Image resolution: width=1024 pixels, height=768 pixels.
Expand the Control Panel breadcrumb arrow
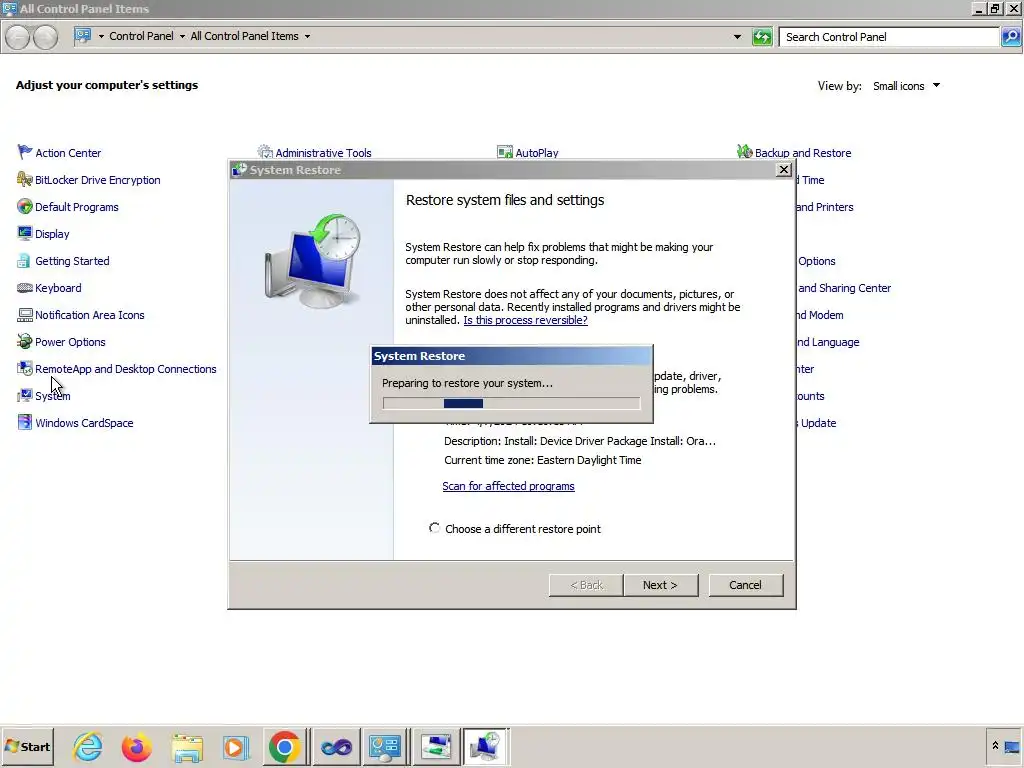(182, 37)
